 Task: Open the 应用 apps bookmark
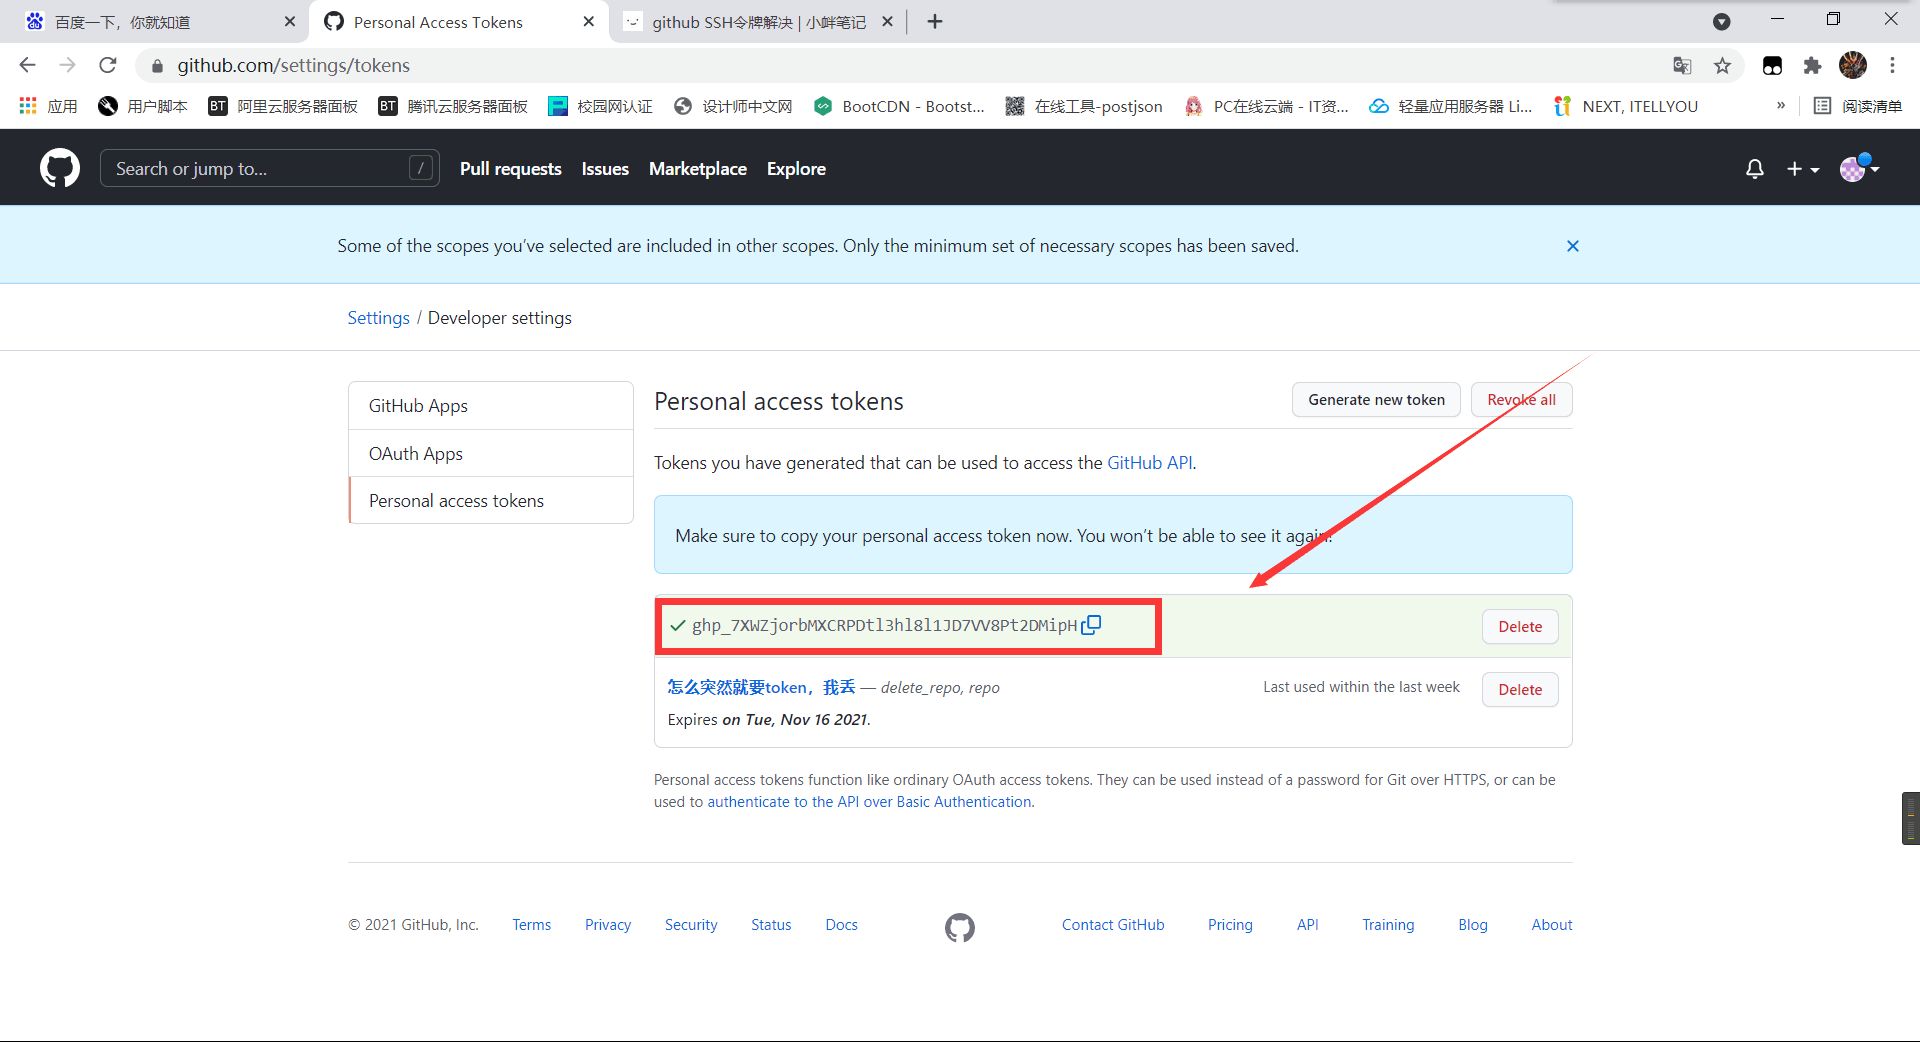tap(48, 106)
